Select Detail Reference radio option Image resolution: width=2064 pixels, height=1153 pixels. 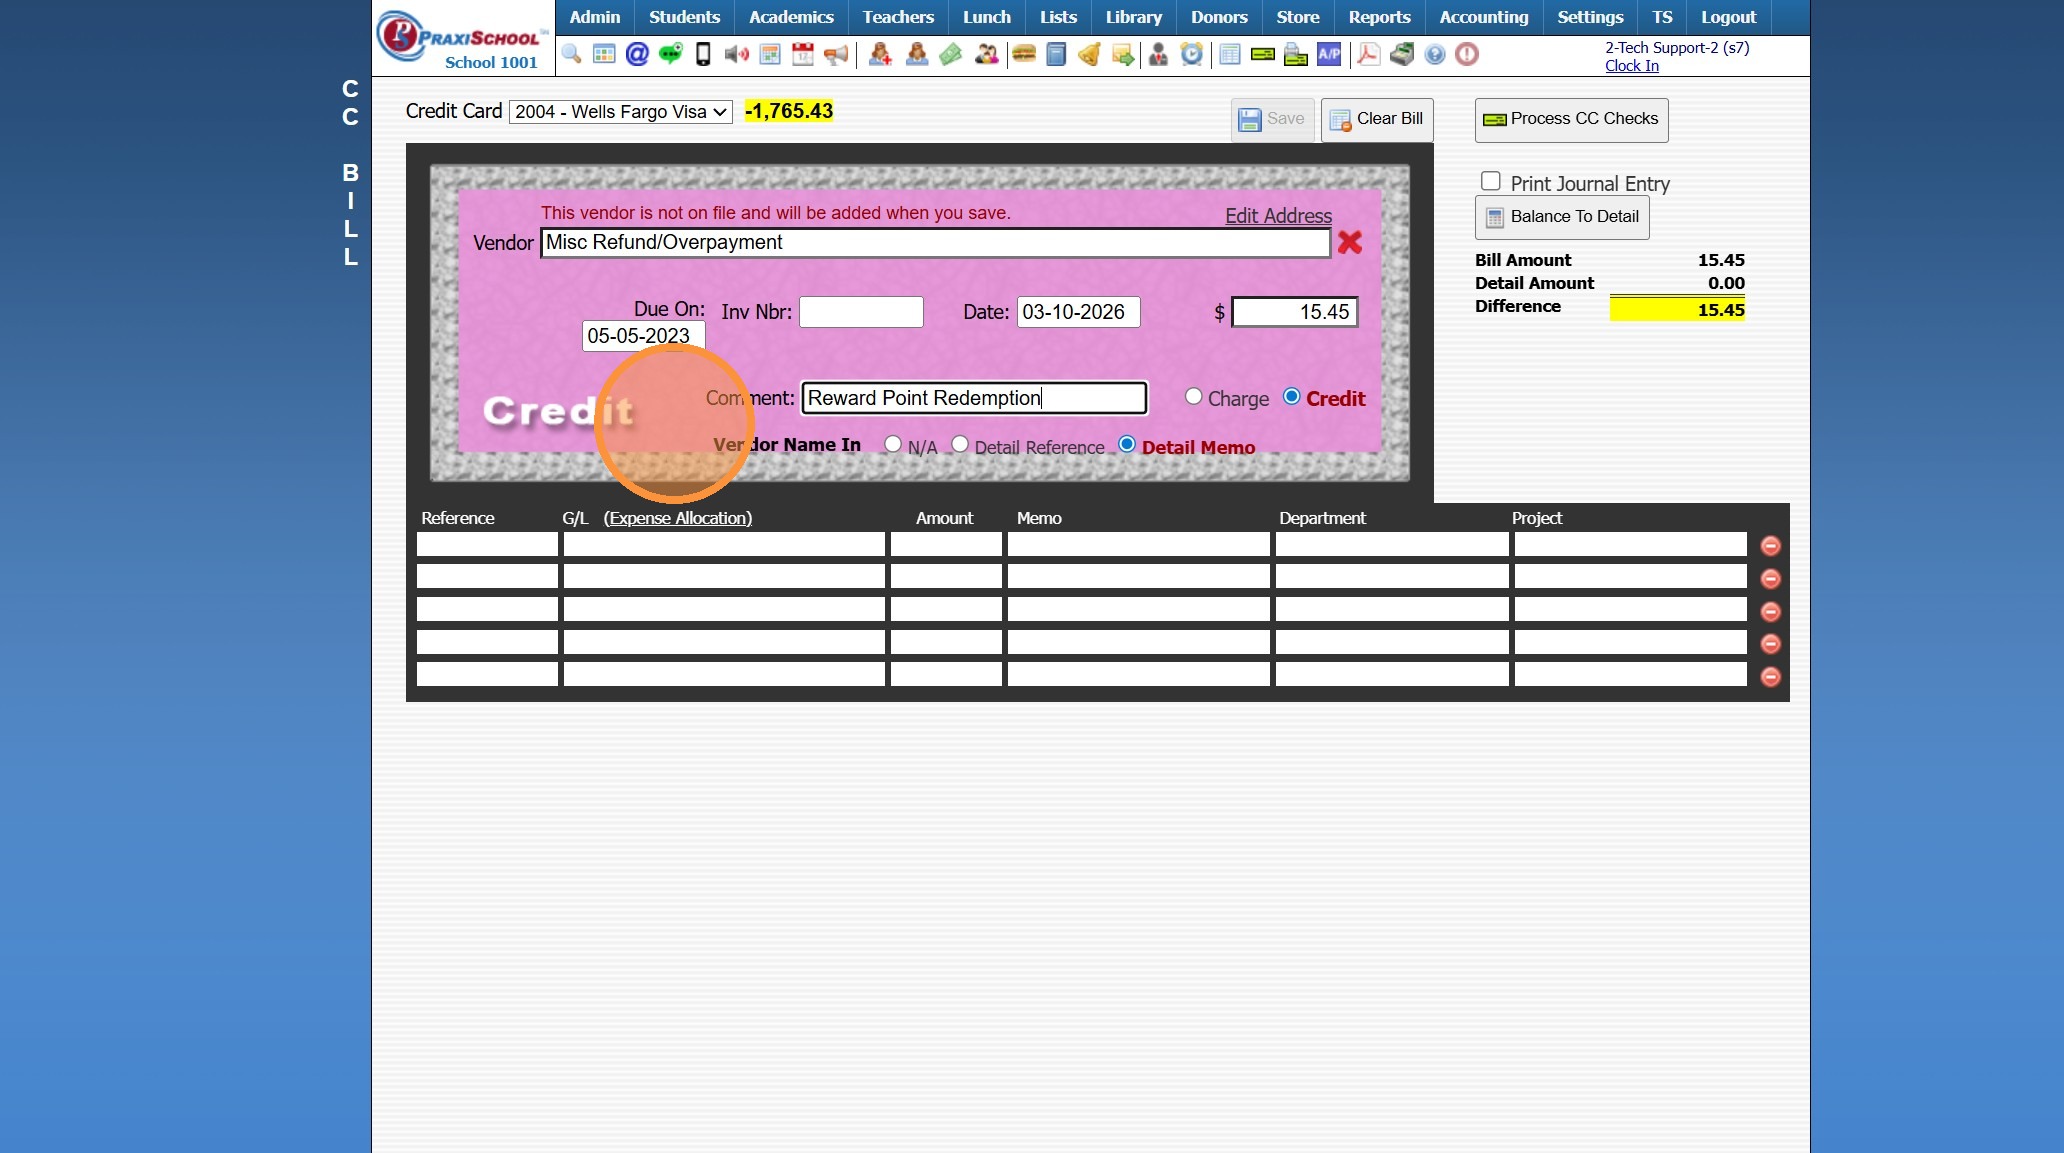960,444
